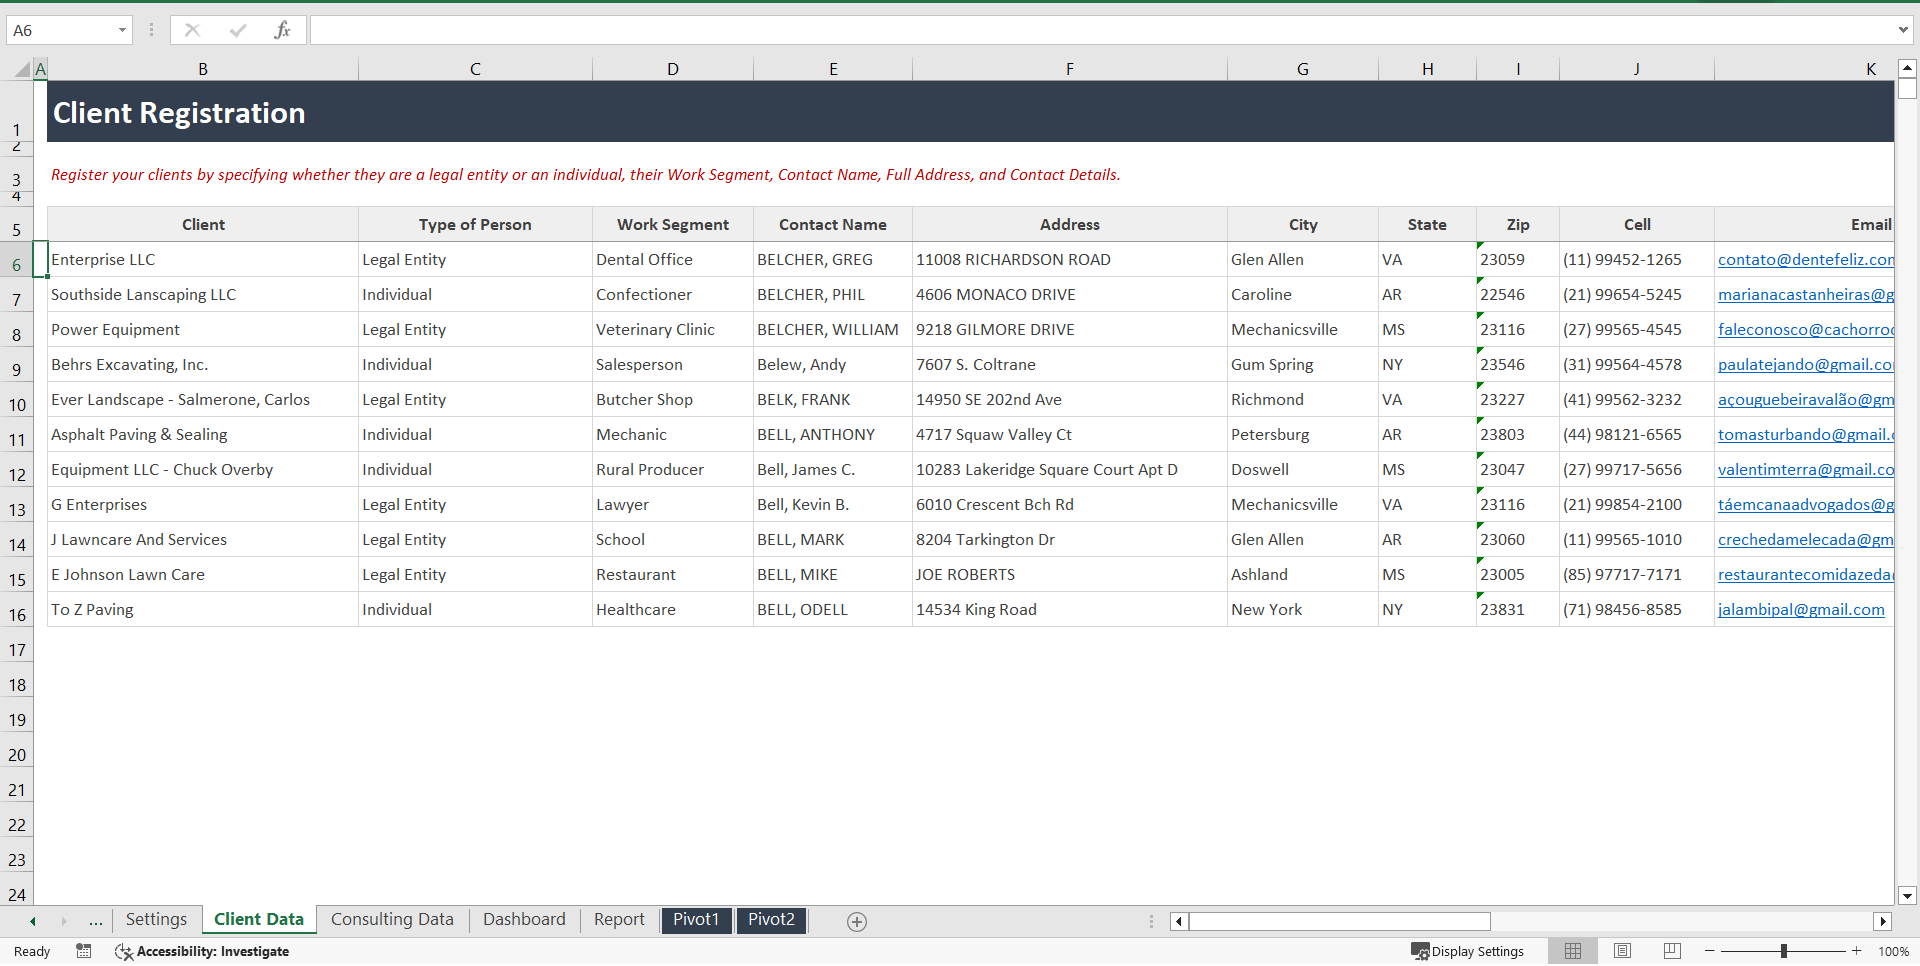
Task: Switch to Page Break Preview view
Action: click(x=1672, y=951)
